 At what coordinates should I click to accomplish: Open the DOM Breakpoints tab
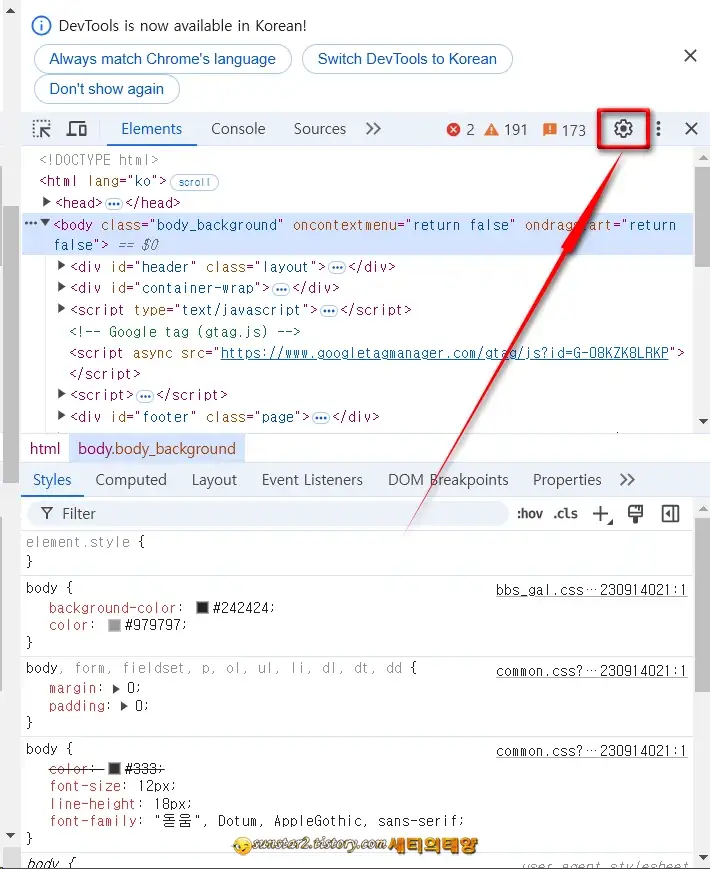pyautogui.click(x=448, y=480)
